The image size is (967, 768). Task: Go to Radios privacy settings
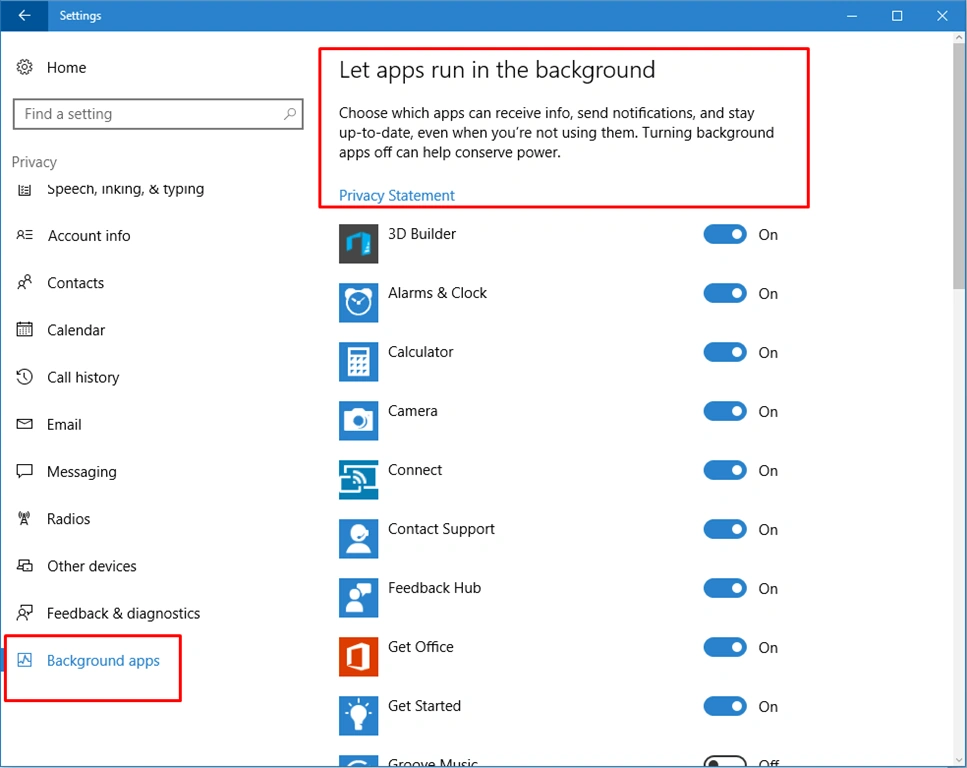[x=68, y=519]
